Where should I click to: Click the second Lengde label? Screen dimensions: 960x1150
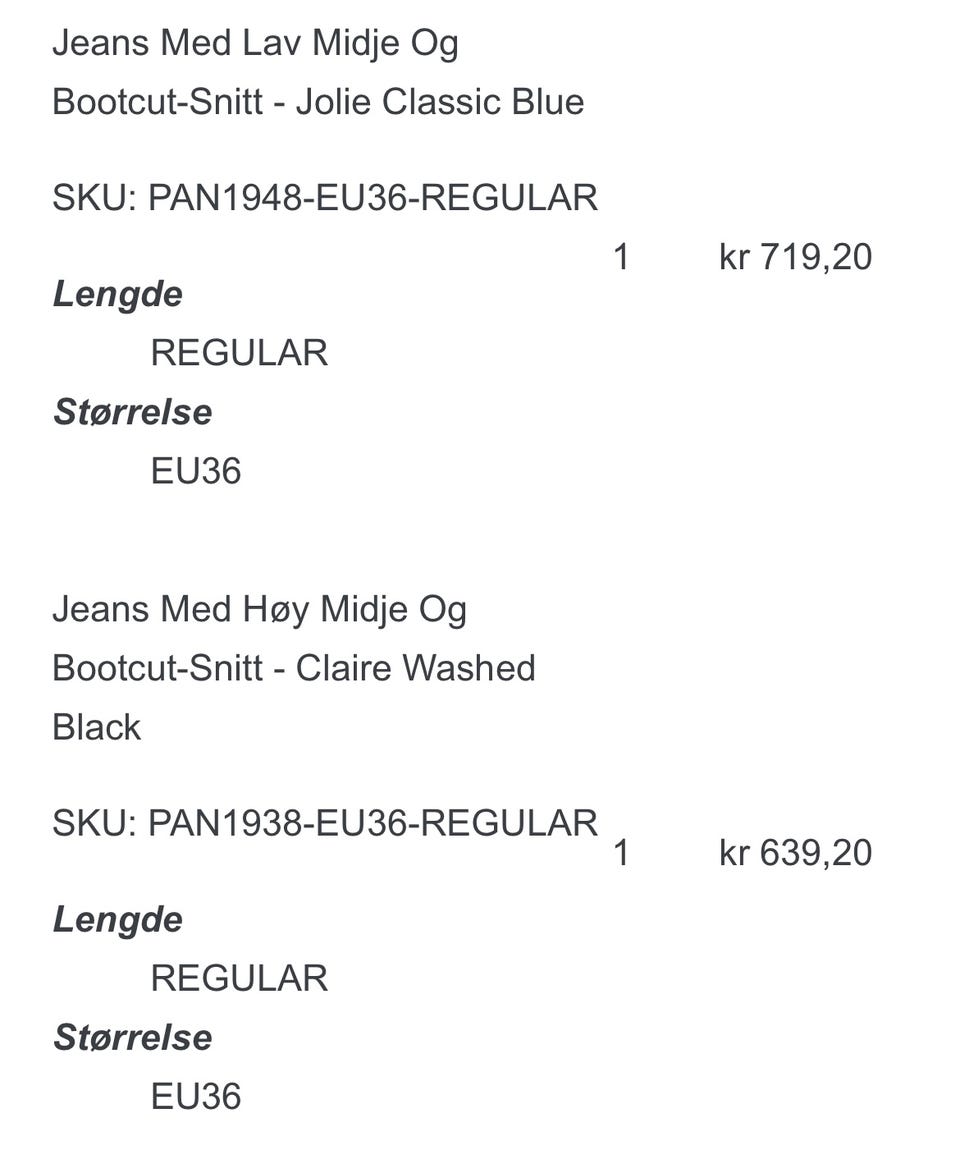(117, 920)
